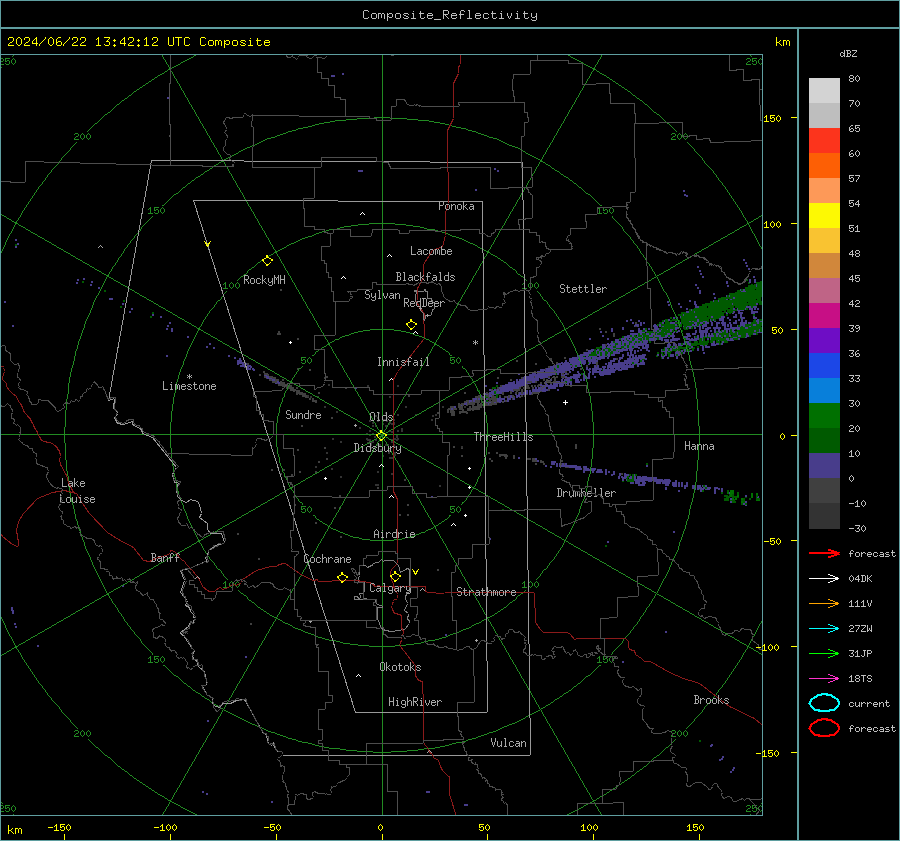Click the Airdrie label

coord(394,534)
